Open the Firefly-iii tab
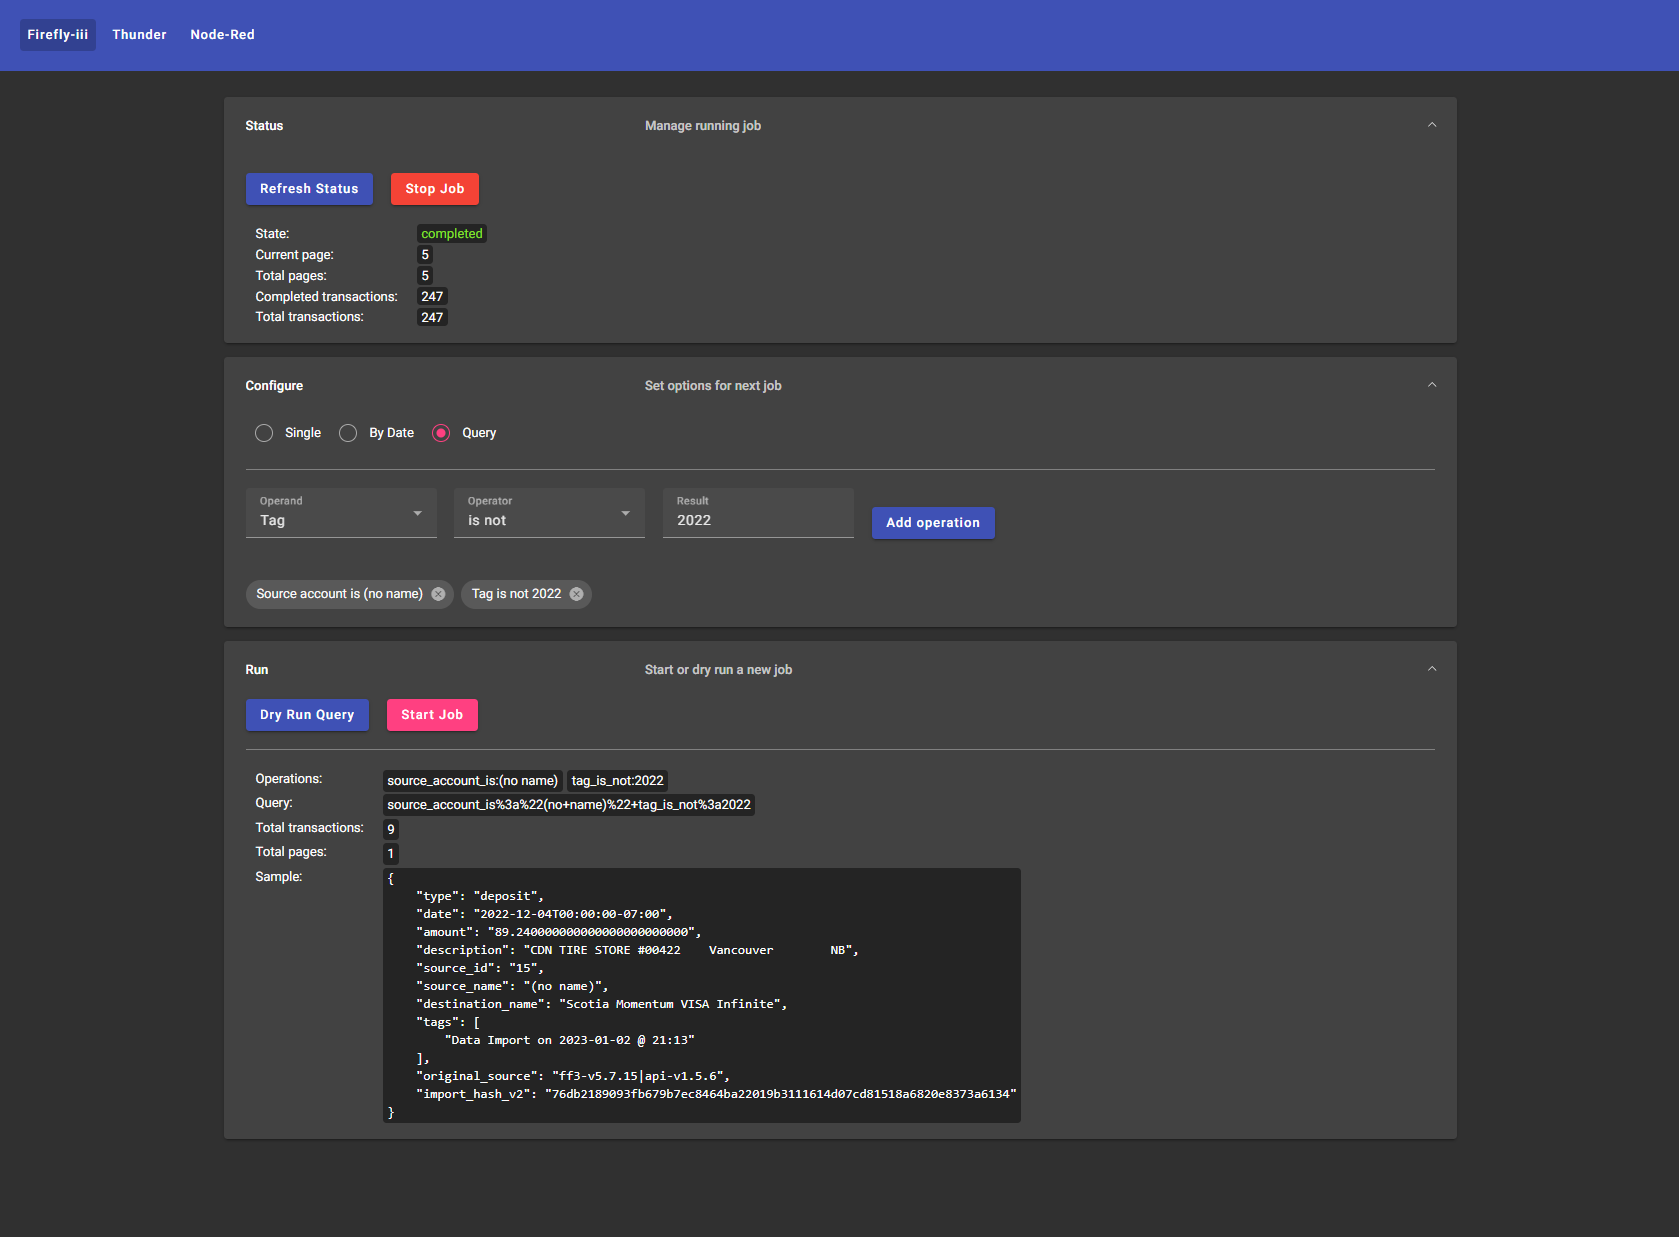This screenshot has height=1237, width=1679. tap(58, 35)
